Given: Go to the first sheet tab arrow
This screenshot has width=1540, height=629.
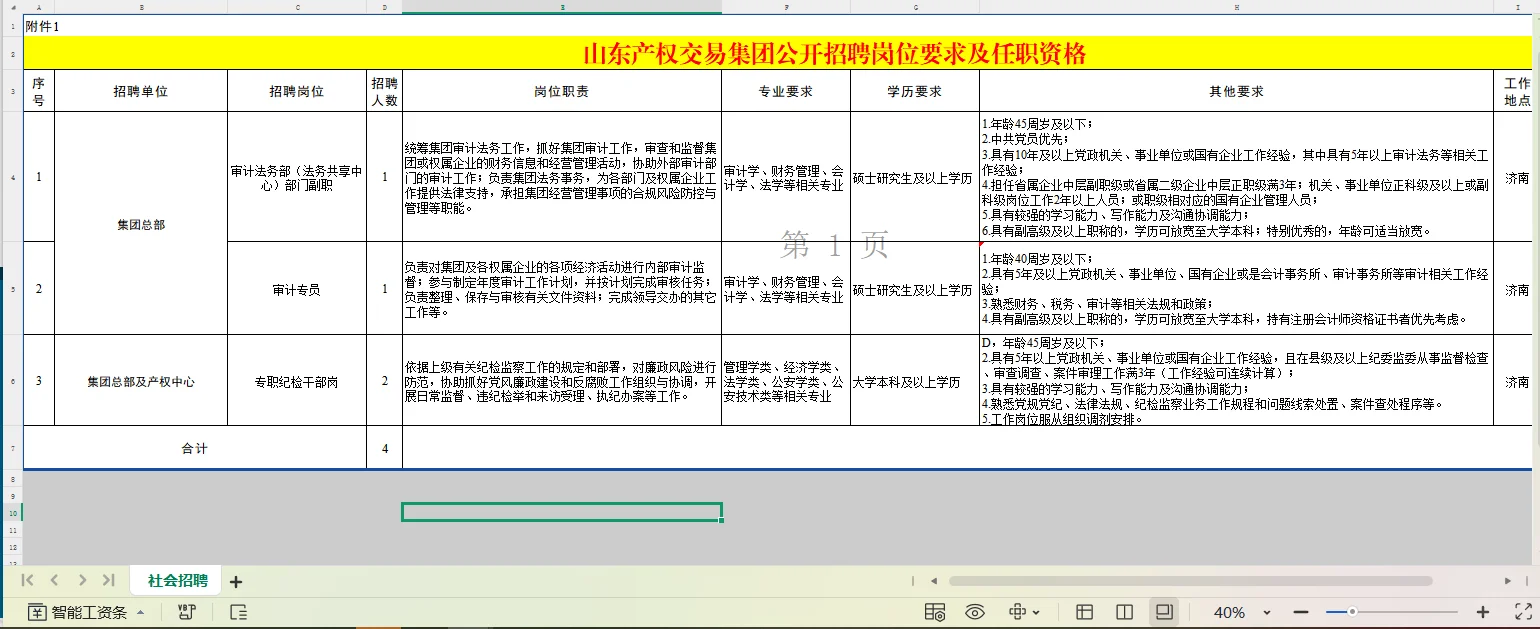Looking at the screenshot, I should [x=28, y=580].
